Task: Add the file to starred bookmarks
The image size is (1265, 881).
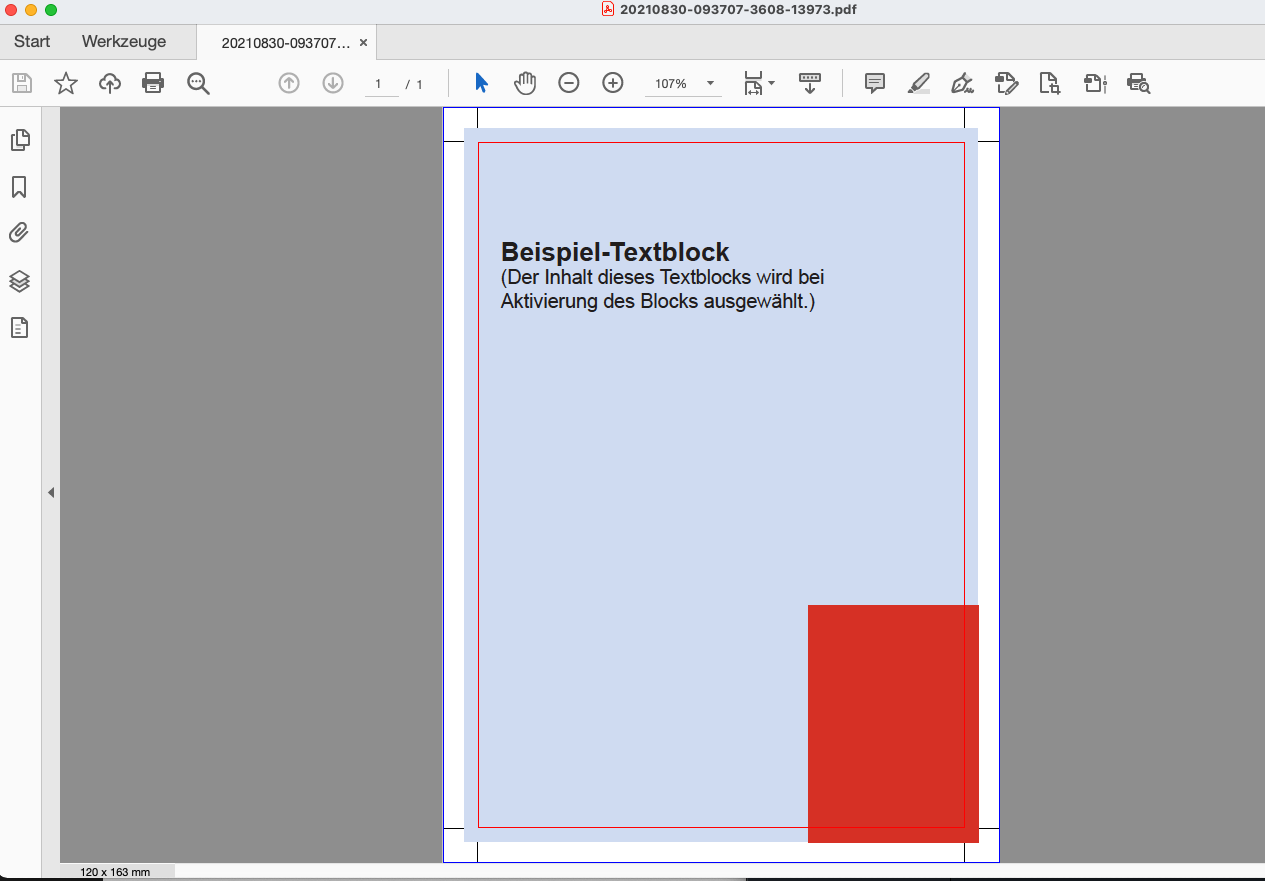Action: point(66,84)
